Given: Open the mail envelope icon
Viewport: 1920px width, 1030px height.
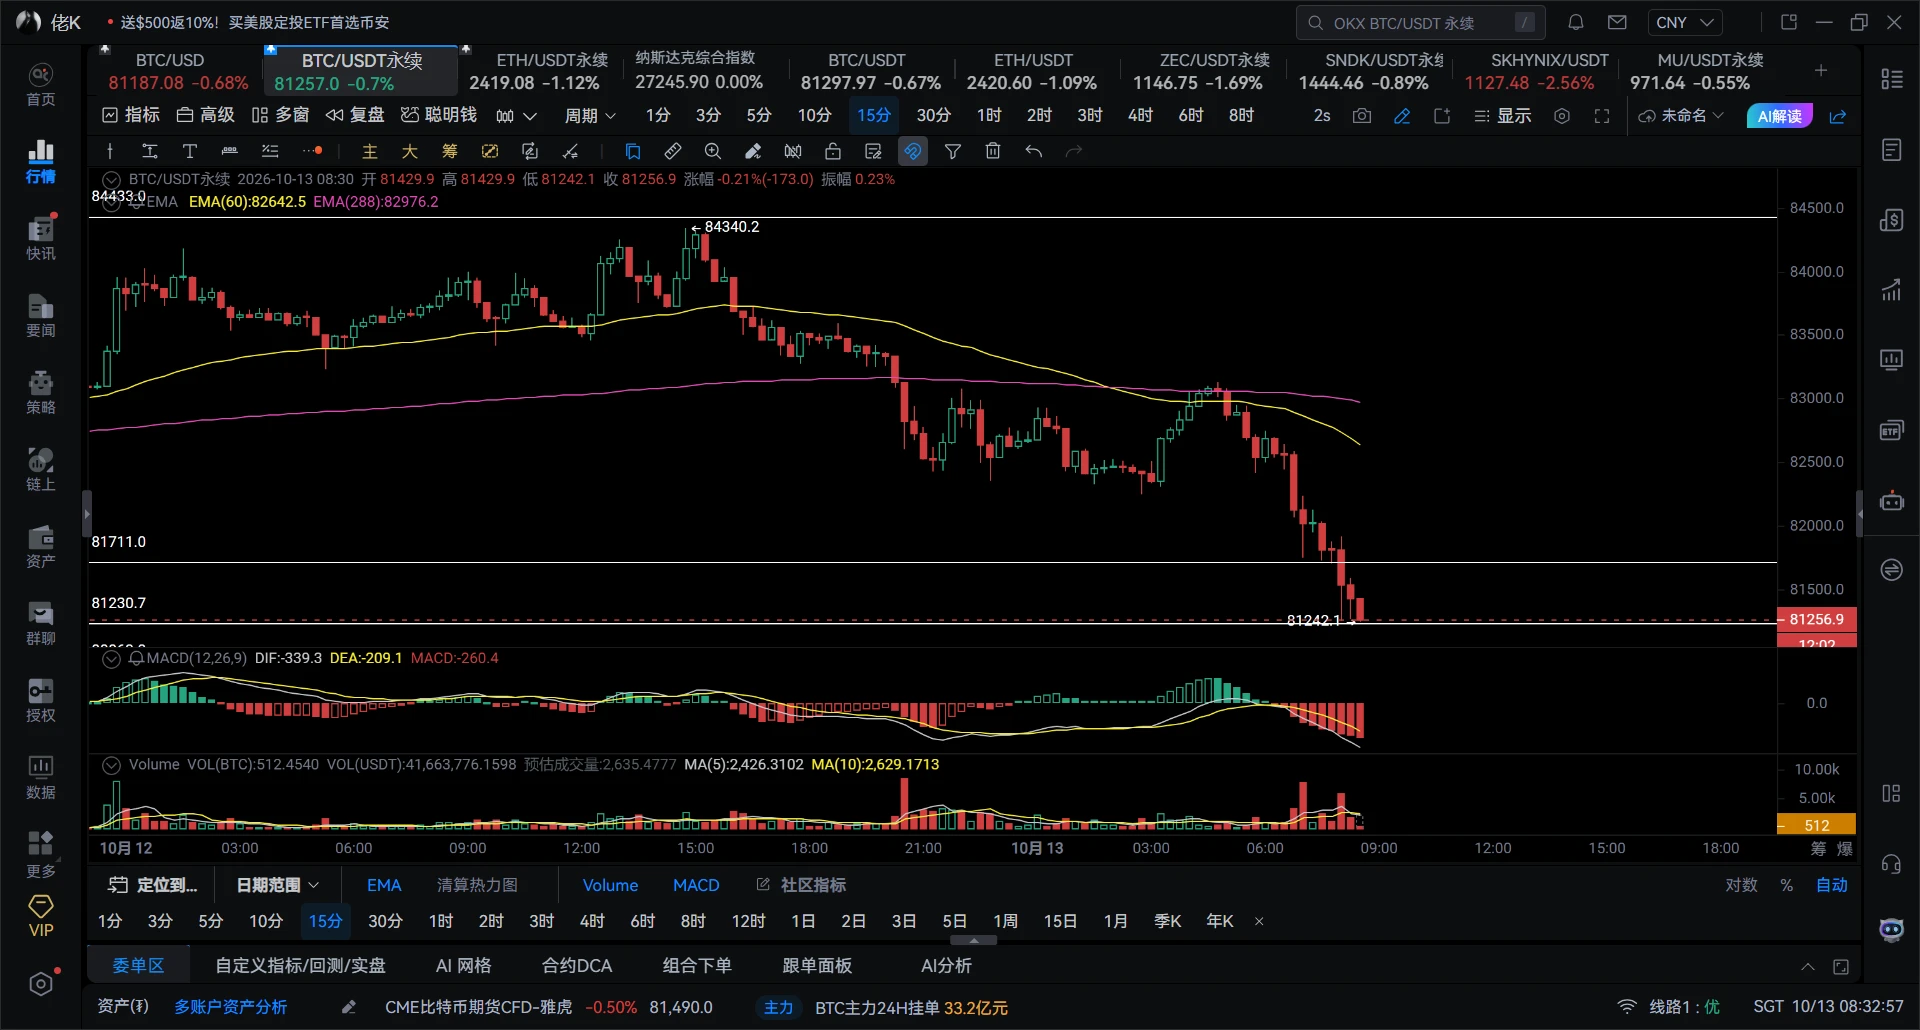Looking at the screenshot, I should click(x=1616, y=22).
